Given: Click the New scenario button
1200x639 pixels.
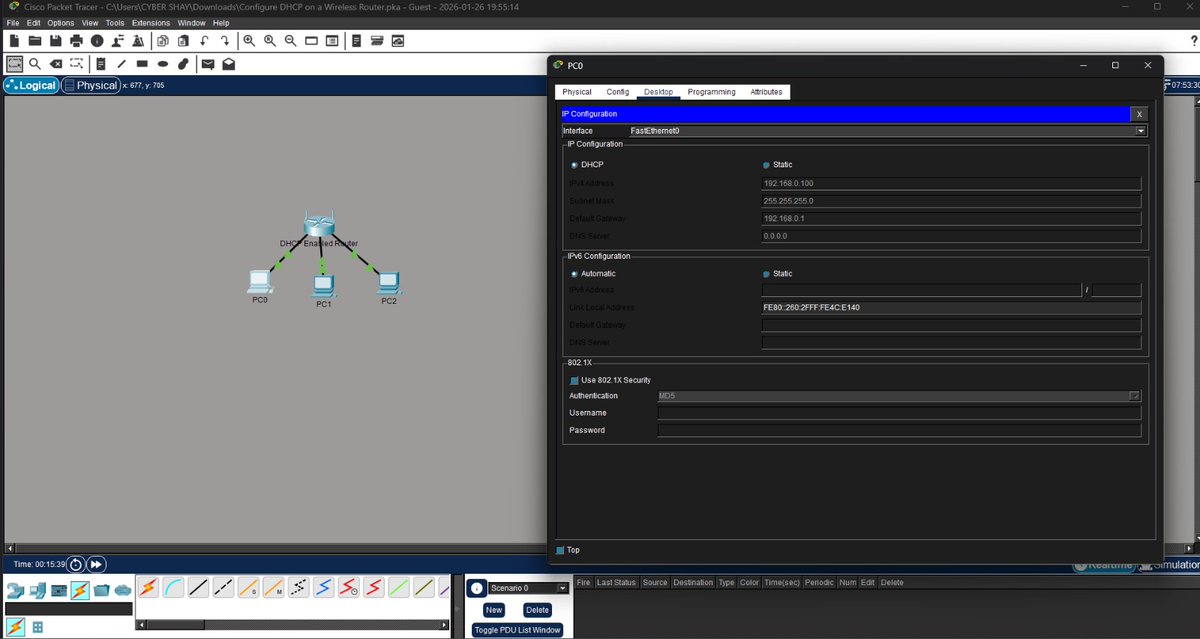Looking at the screenshot, I should click(494, 610).
